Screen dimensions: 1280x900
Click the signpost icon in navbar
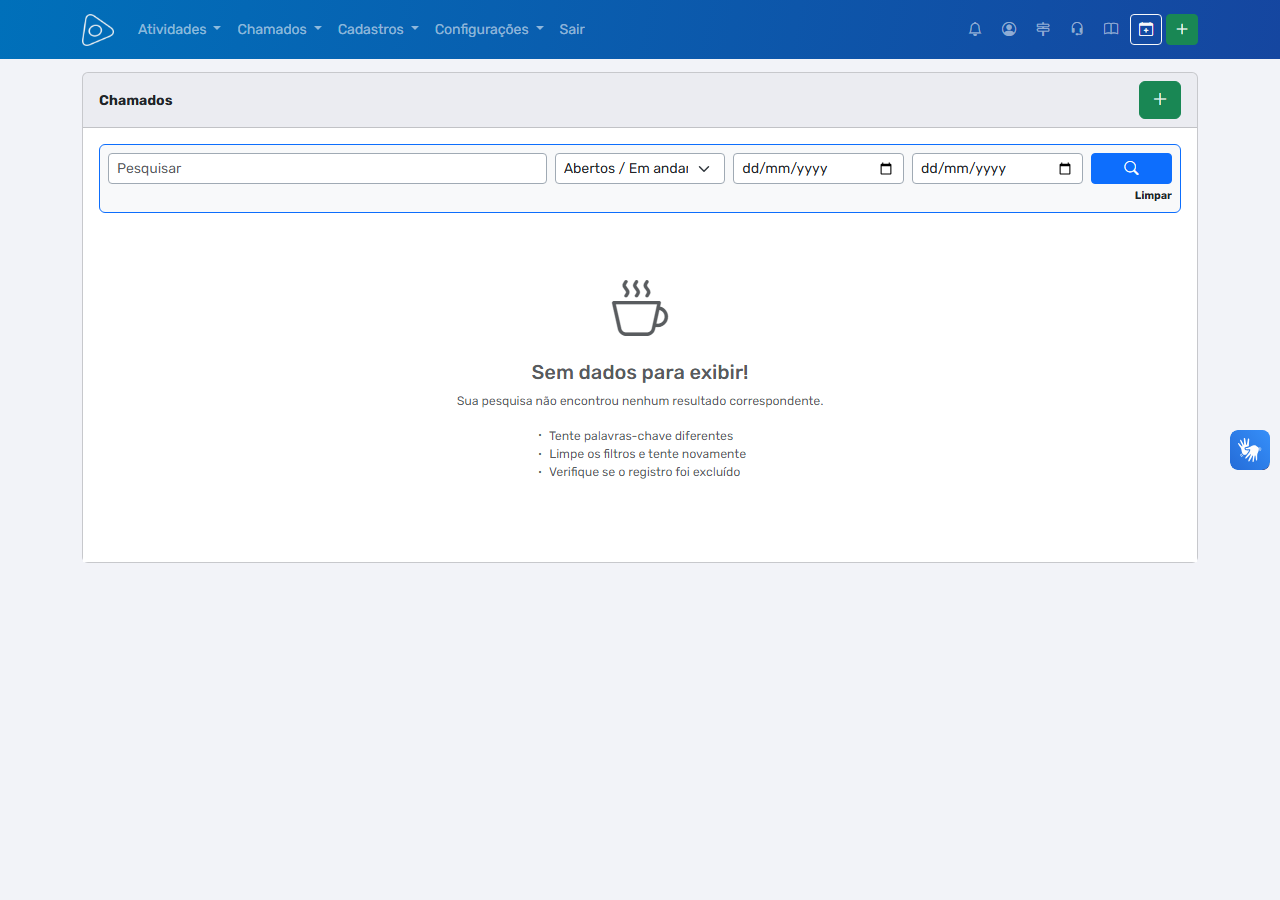coord(1043,29)
